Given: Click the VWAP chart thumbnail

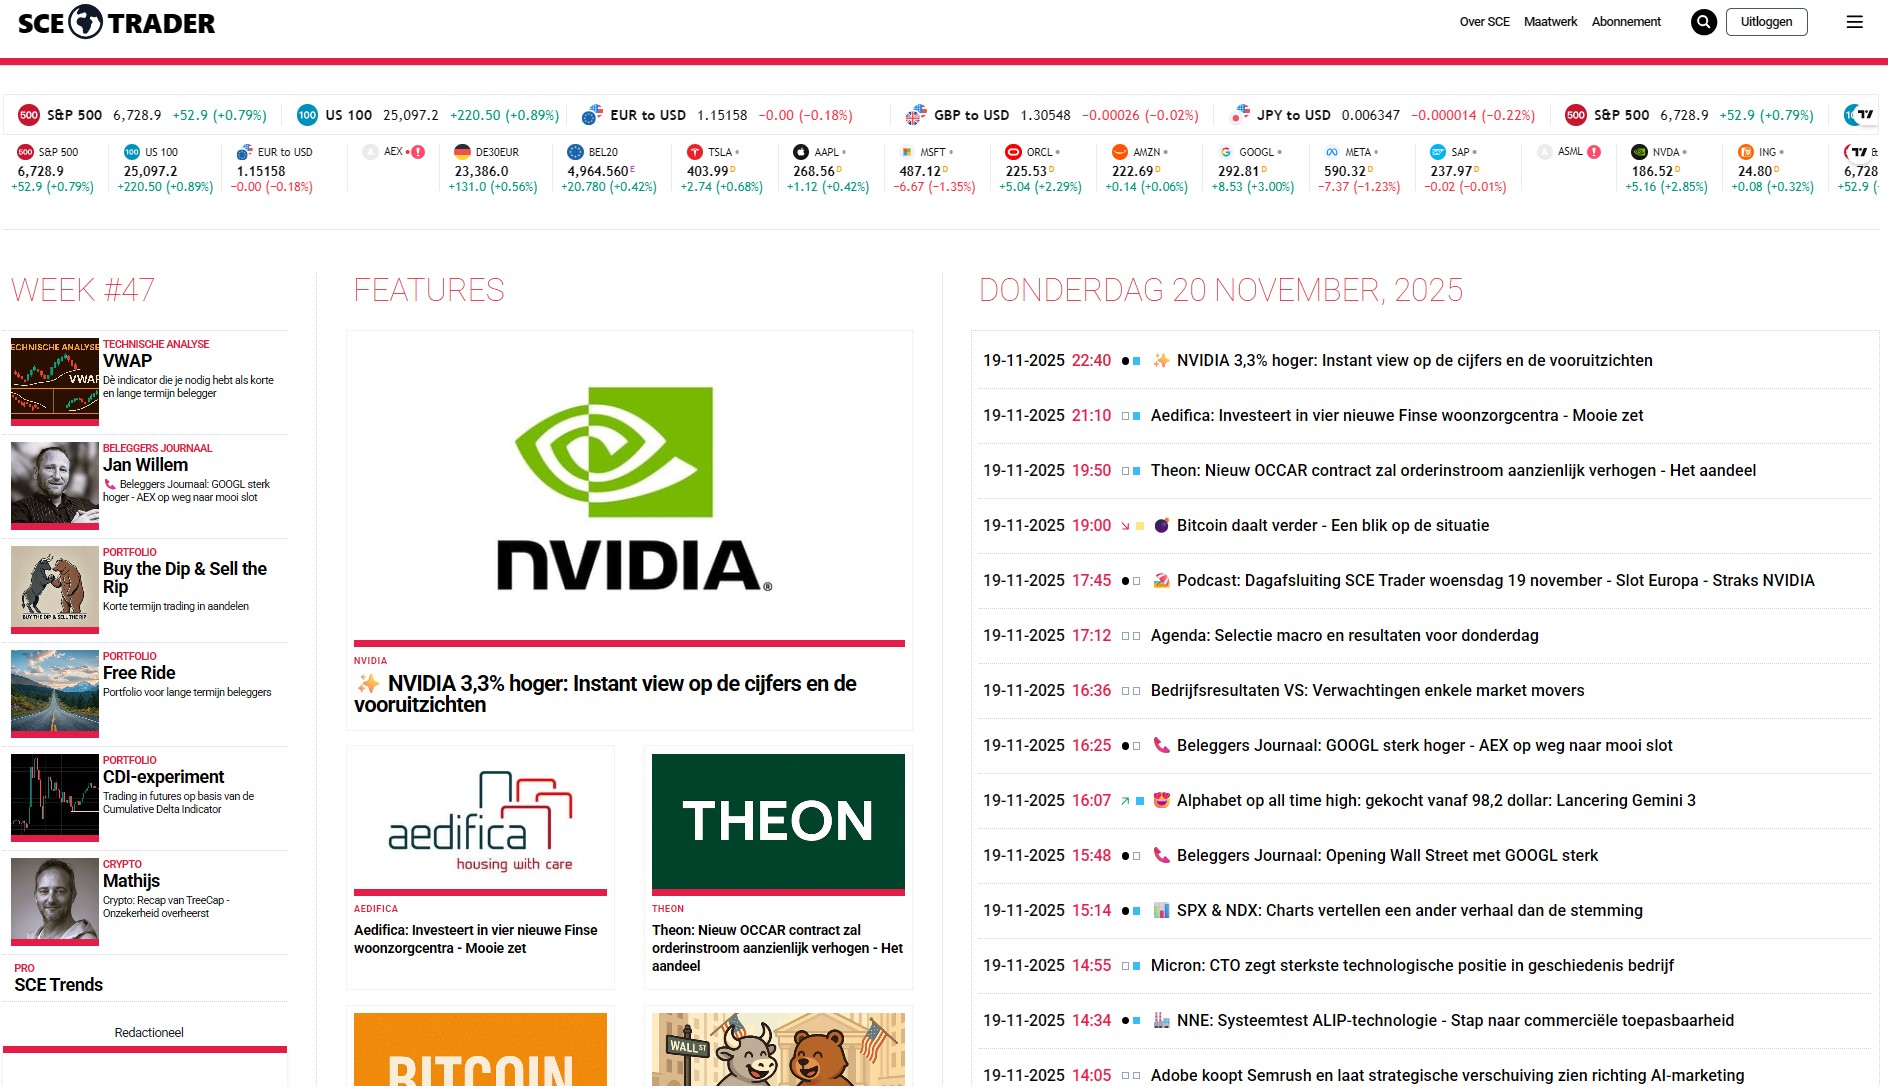Looking at the screenshot, I should click(x=55, y=381).
